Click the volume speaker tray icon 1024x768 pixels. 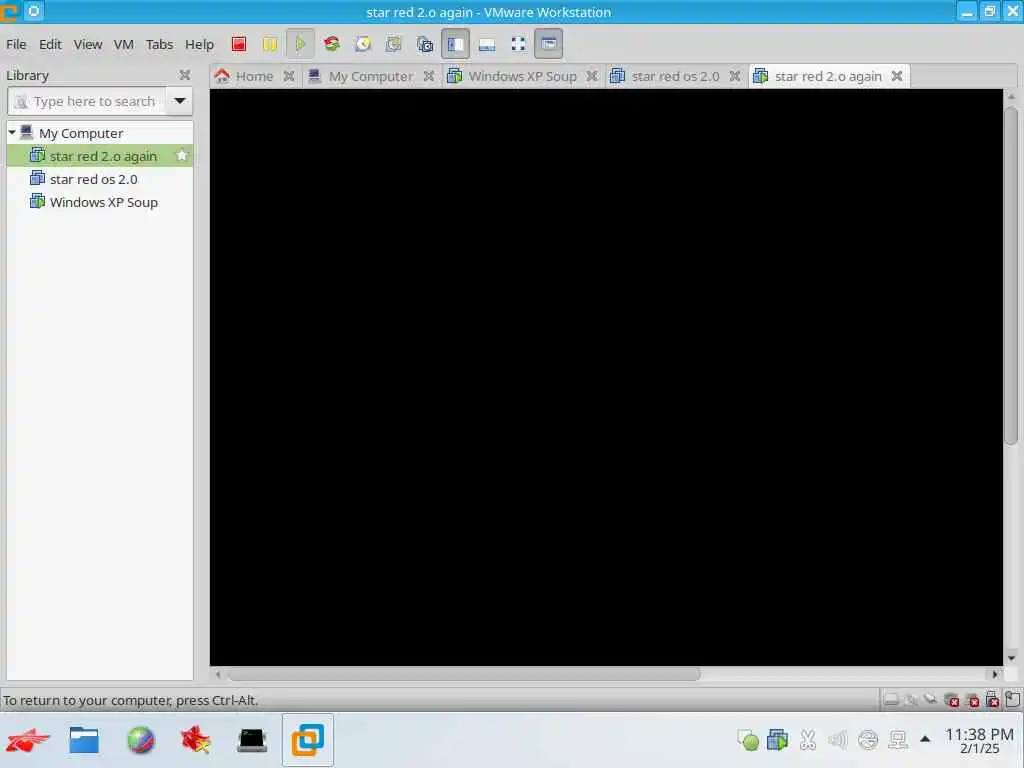(x=837, y=740)
